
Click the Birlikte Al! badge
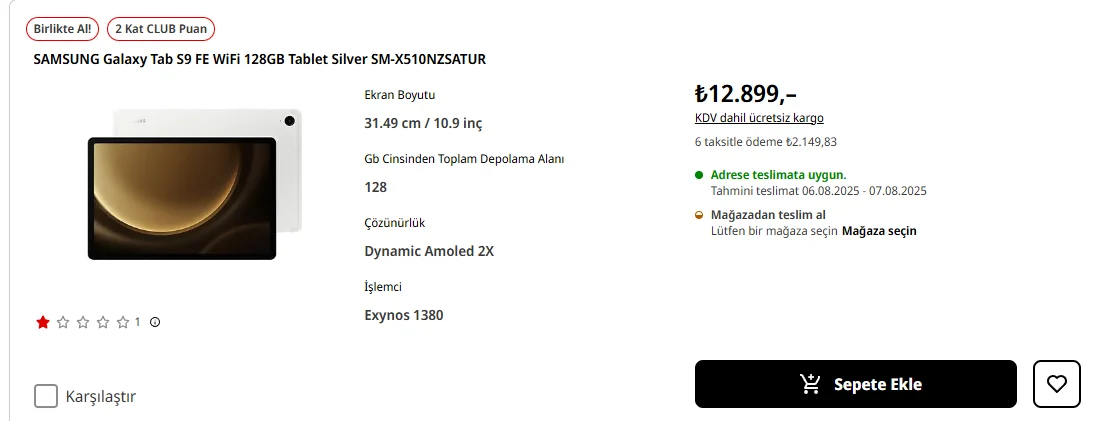click(x=62, y=29)
